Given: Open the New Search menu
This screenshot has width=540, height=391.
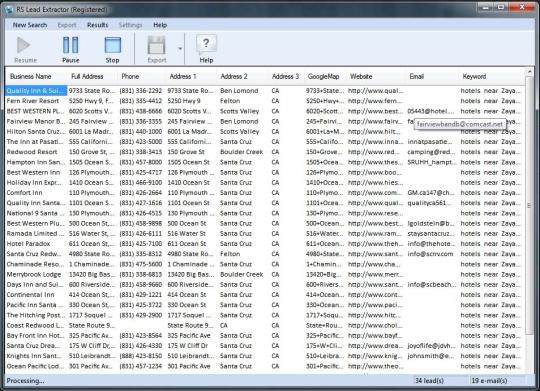Looking at the screenshot, I should click(30, 25).
